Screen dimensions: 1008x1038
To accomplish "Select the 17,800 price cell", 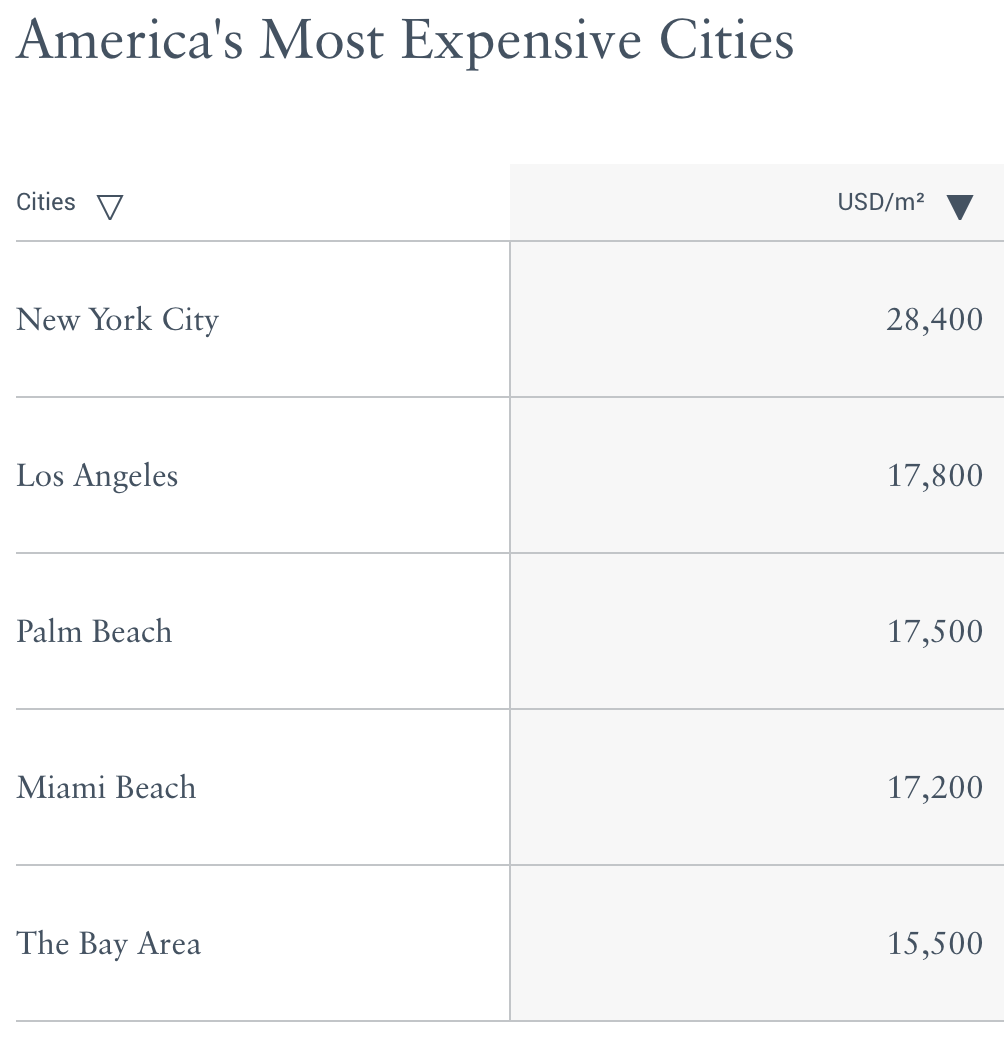I will 935,476.
